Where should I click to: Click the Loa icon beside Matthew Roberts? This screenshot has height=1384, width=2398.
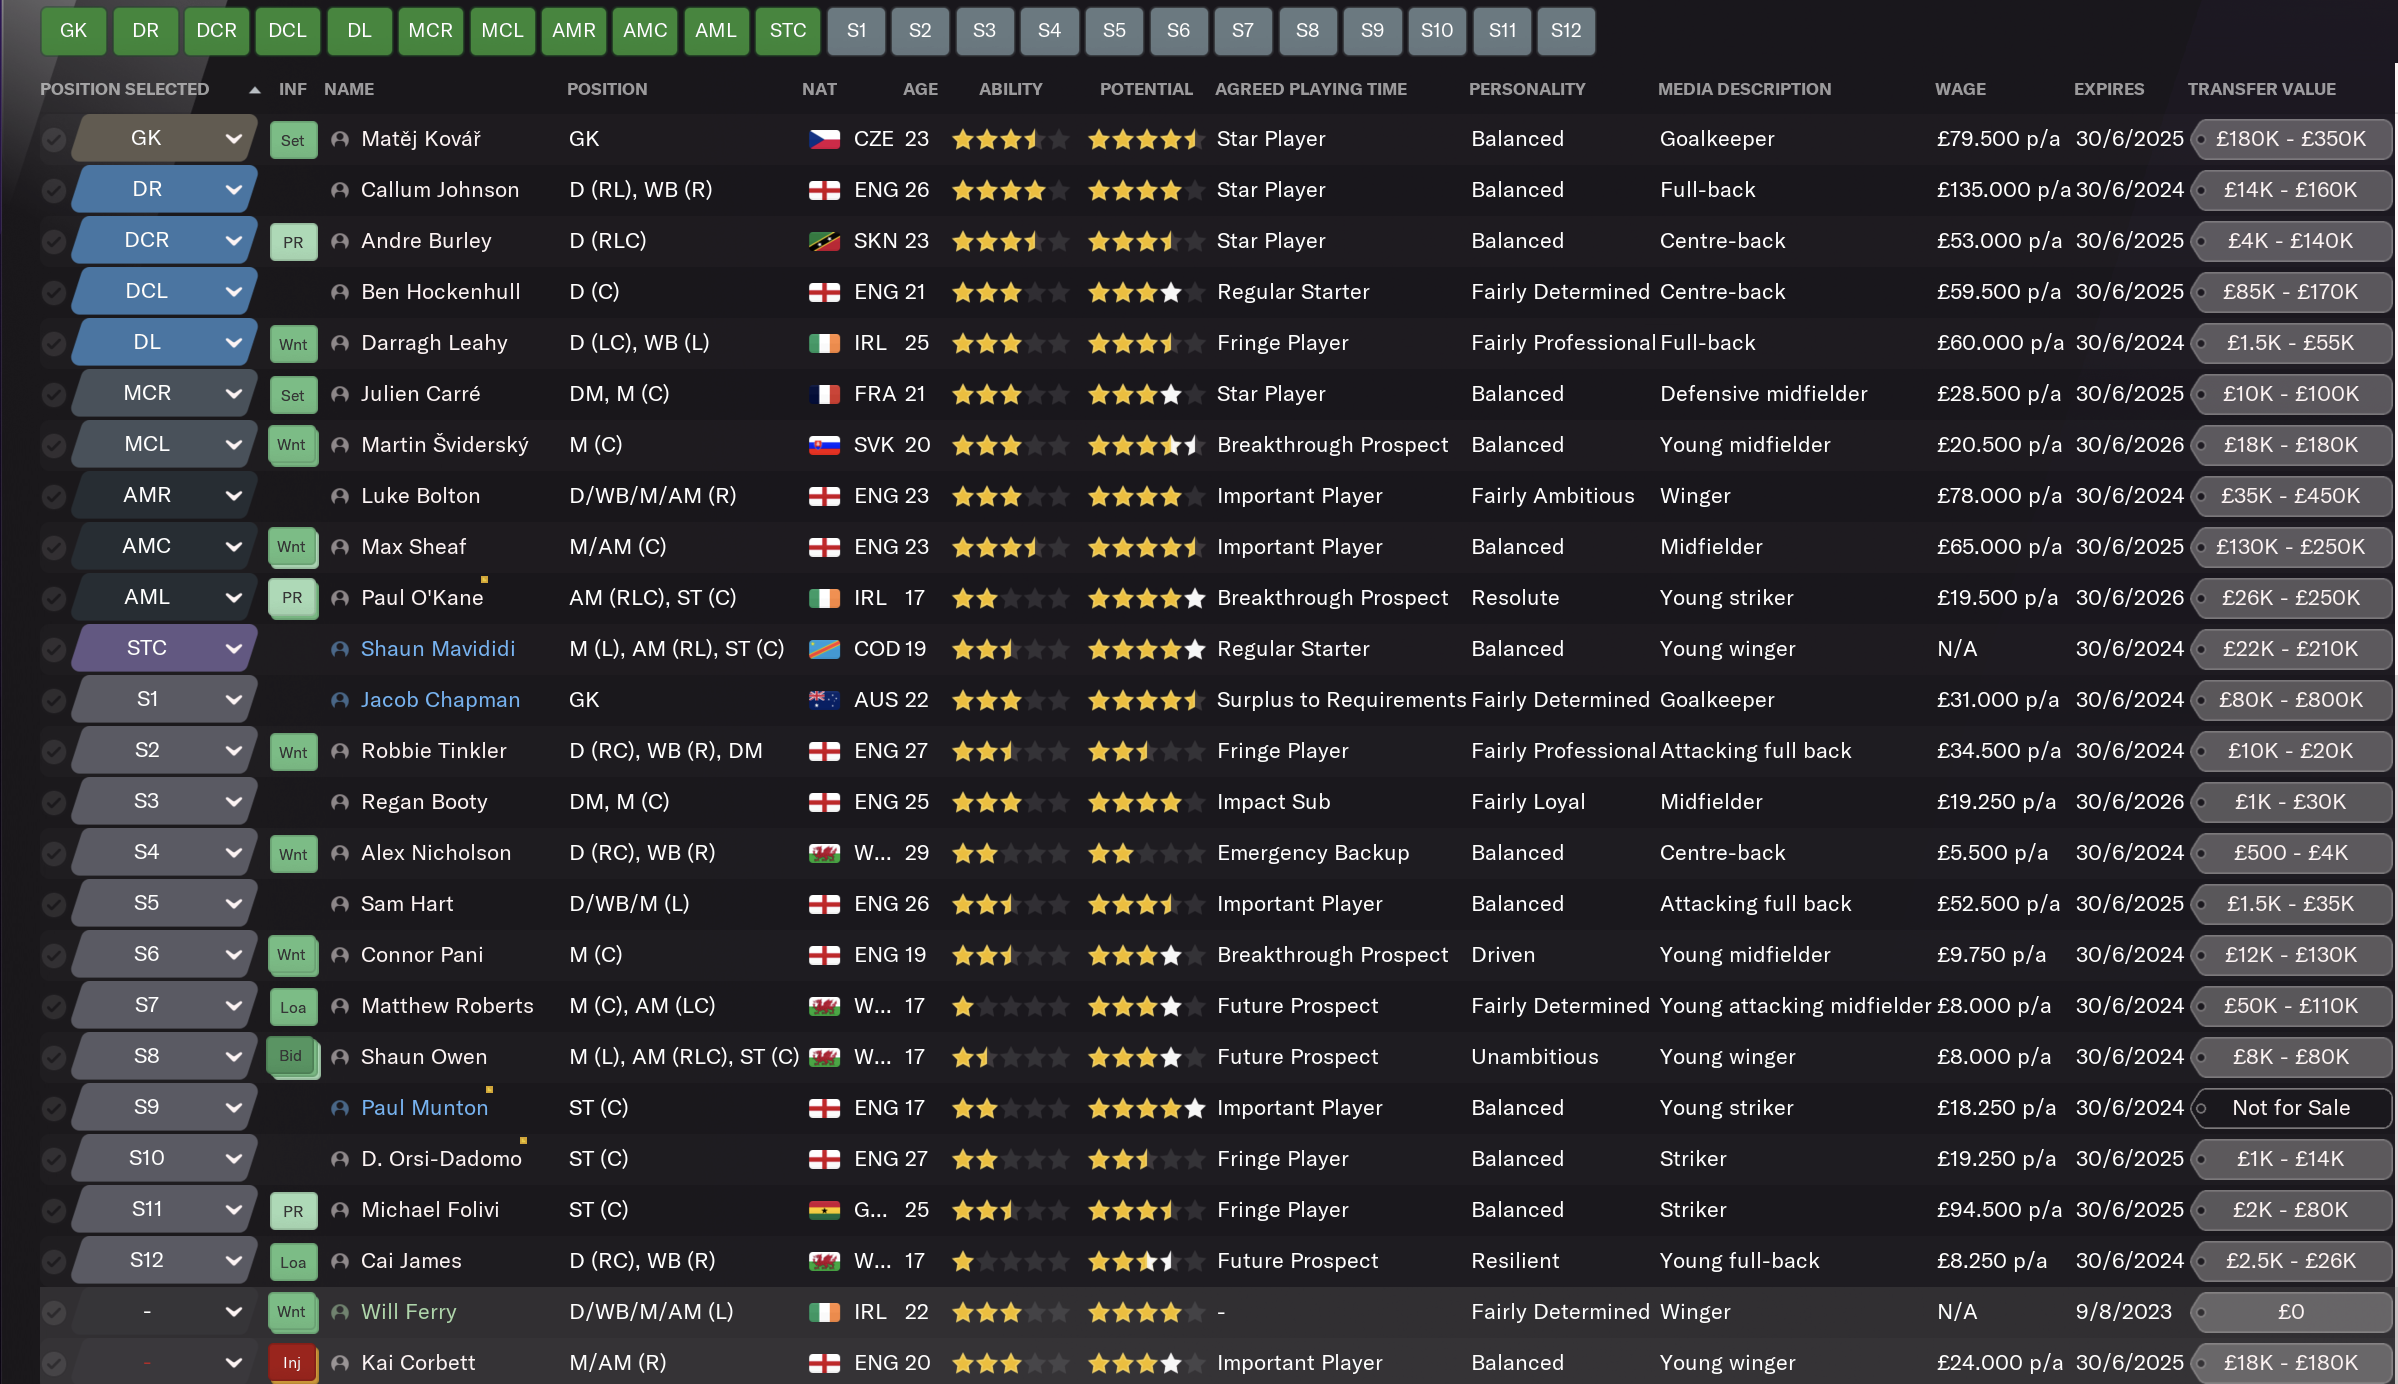coord(293,1007)
